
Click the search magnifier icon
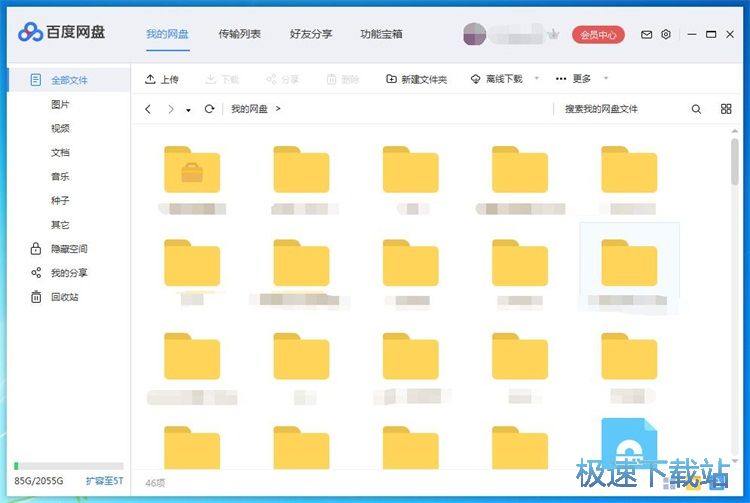[696, 109]
